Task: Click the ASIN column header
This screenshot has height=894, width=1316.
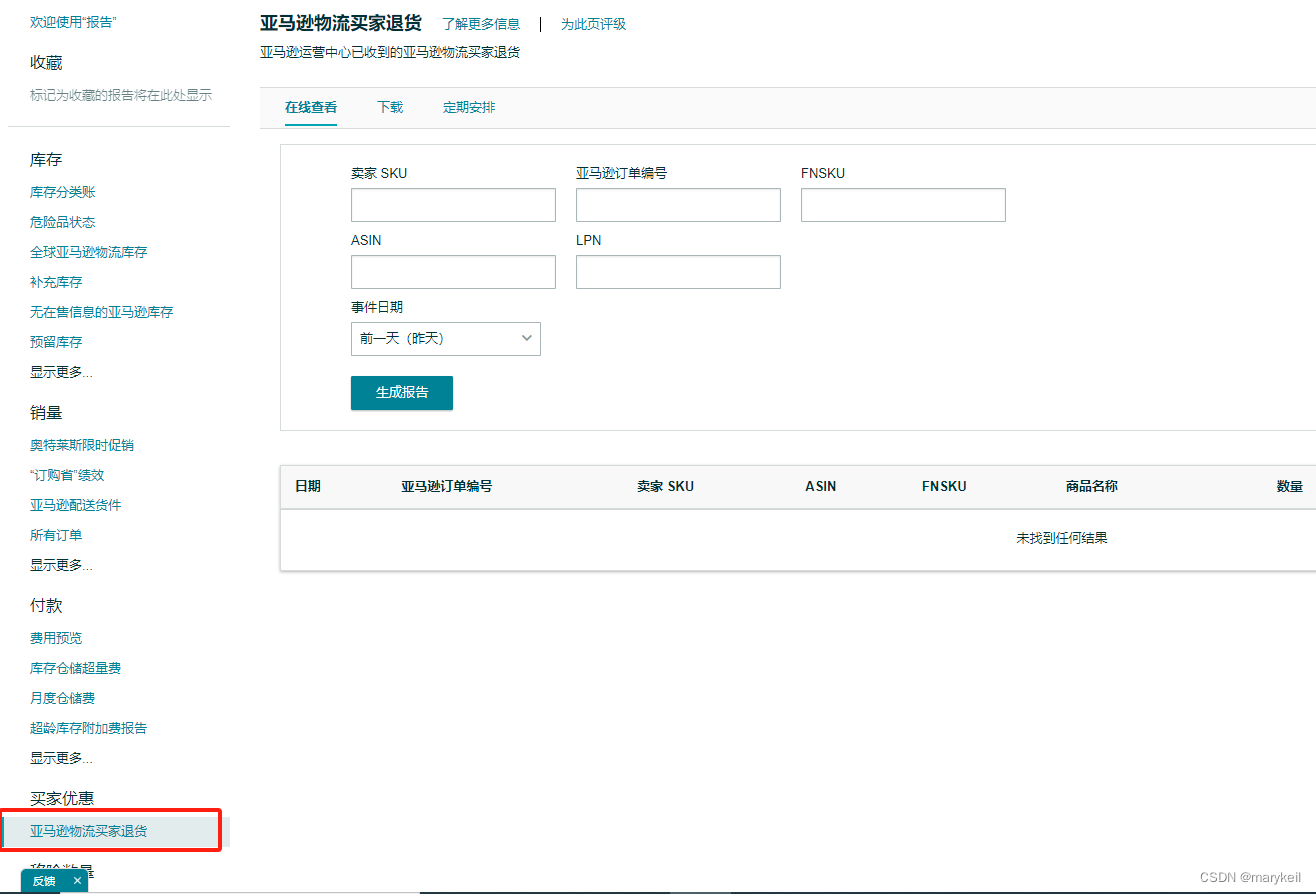Action: 821,486
